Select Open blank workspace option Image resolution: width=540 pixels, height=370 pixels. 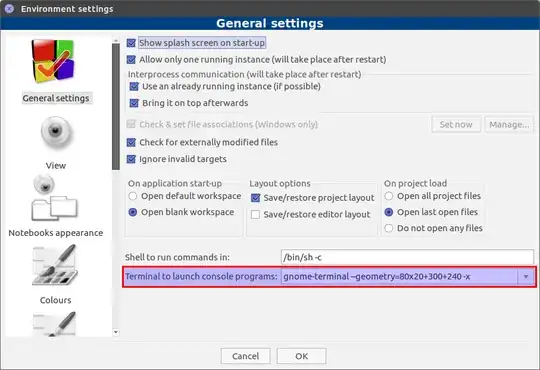pos(133,212)
